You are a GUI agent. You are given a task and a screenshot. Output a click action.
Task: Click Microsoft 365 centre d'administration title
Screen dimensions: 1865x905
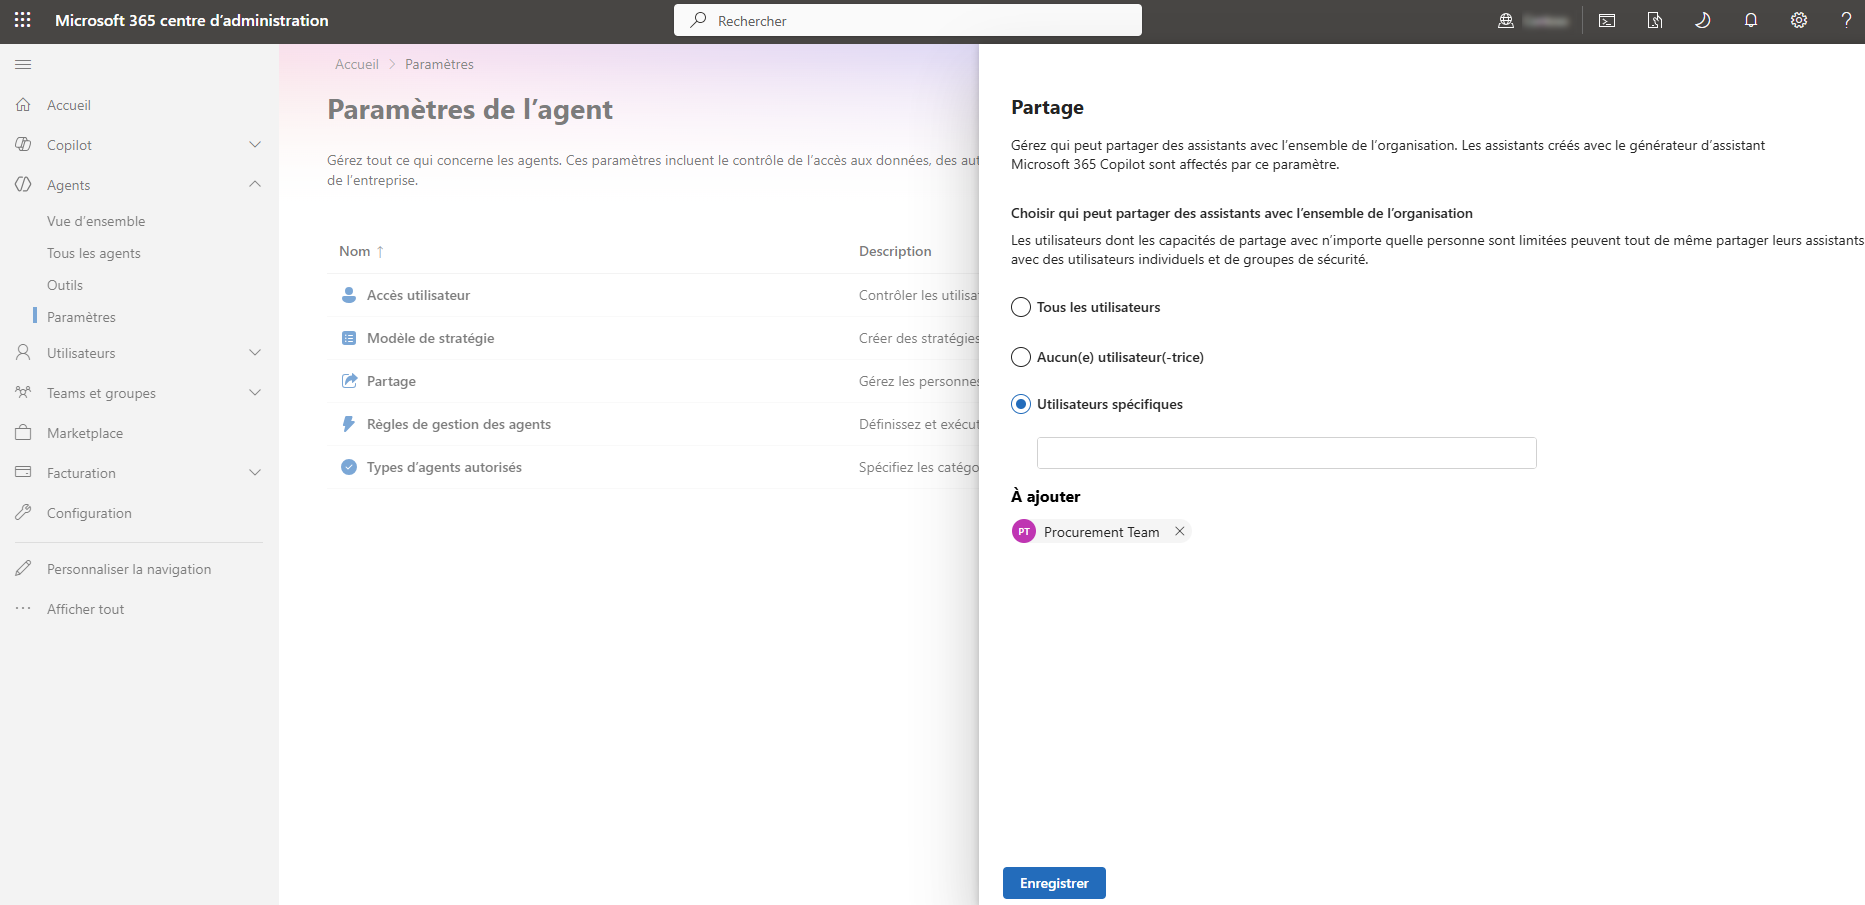coord(192,20)
